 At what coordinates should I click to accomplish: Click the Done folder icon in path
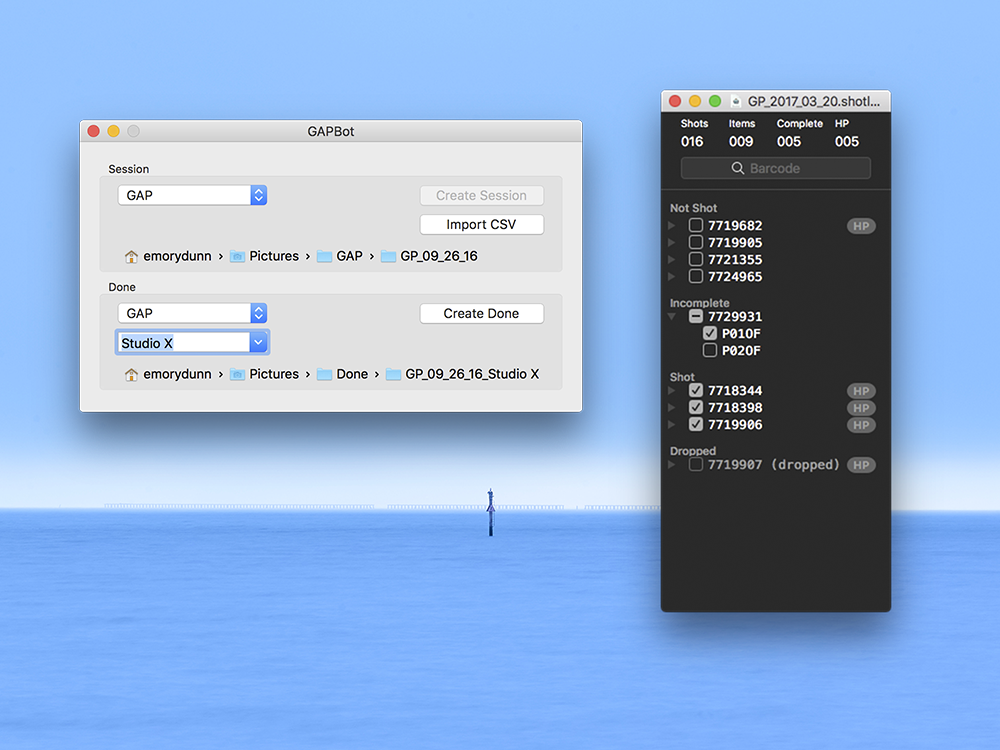click(x=324, y=375)
